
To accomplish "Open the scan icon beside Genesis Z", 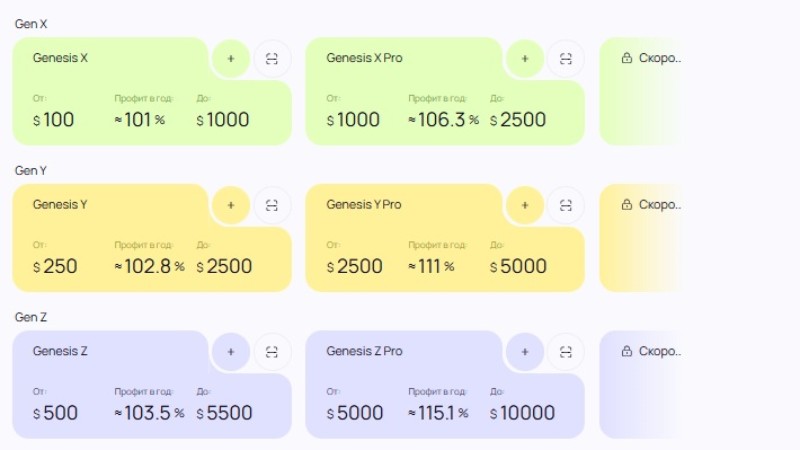I will point(272,352).
